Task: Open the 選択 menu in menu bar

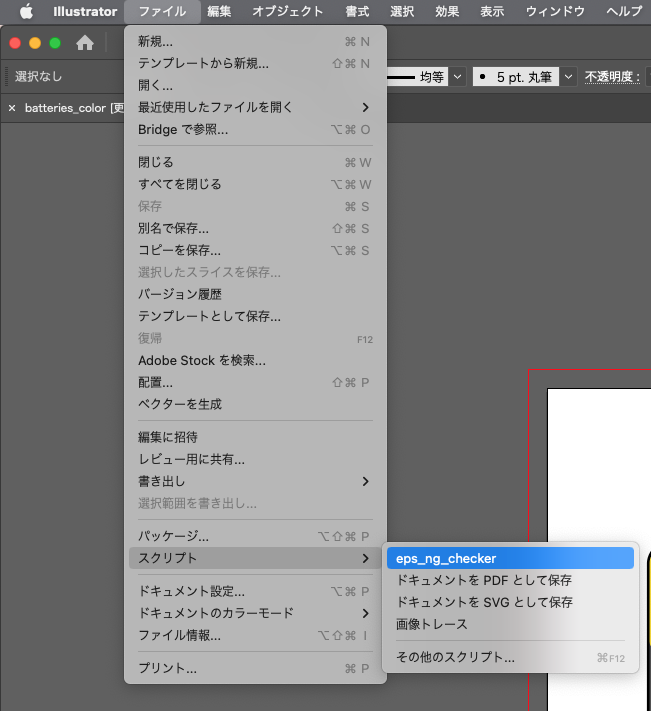Action: [402, 11]
